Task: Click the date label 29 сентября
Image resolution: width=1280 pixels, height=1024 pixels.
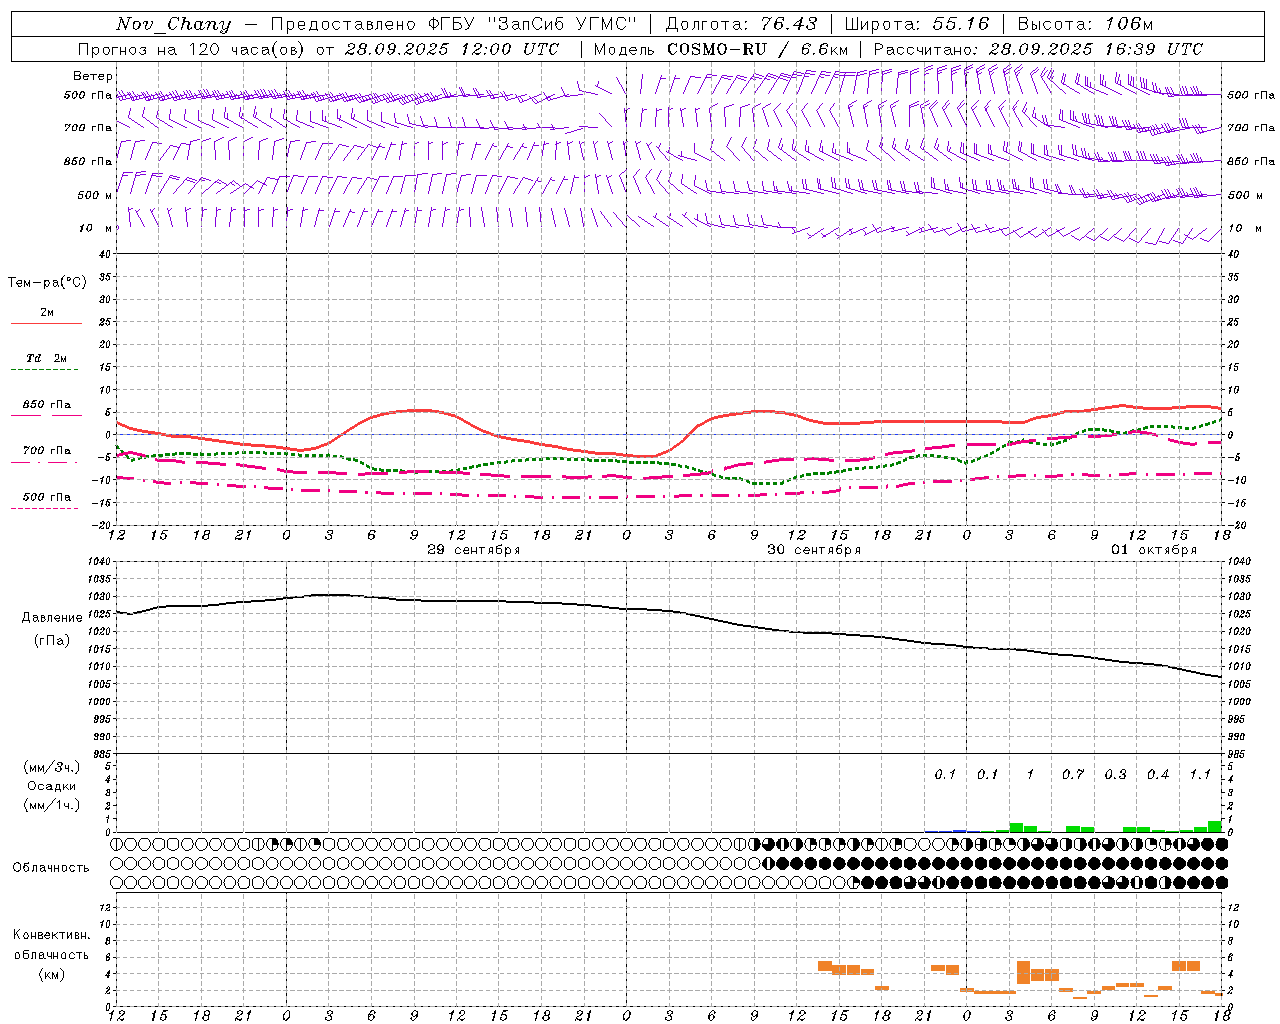Action: (x=474, y=550)
